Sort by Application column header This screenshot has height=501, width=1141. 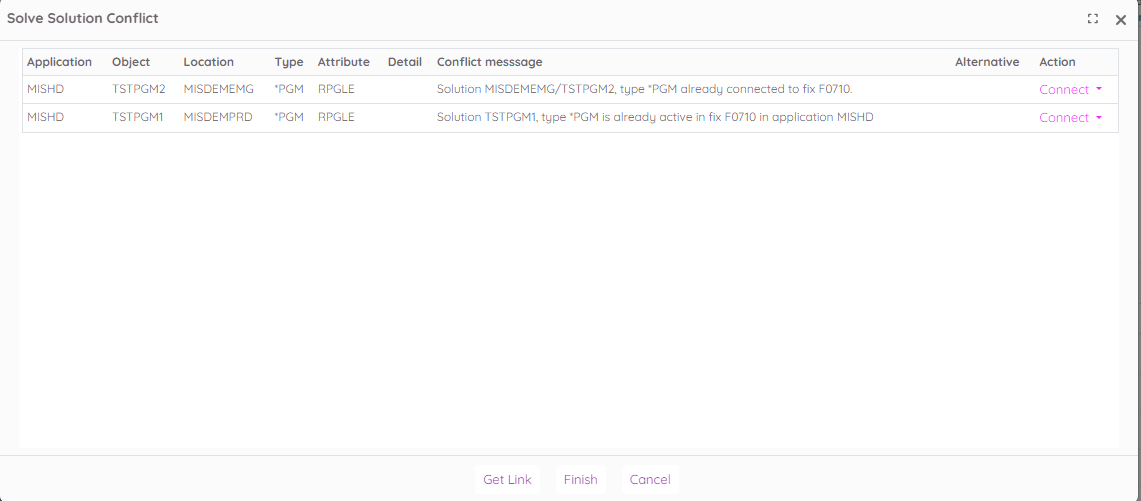coord(59,62)
